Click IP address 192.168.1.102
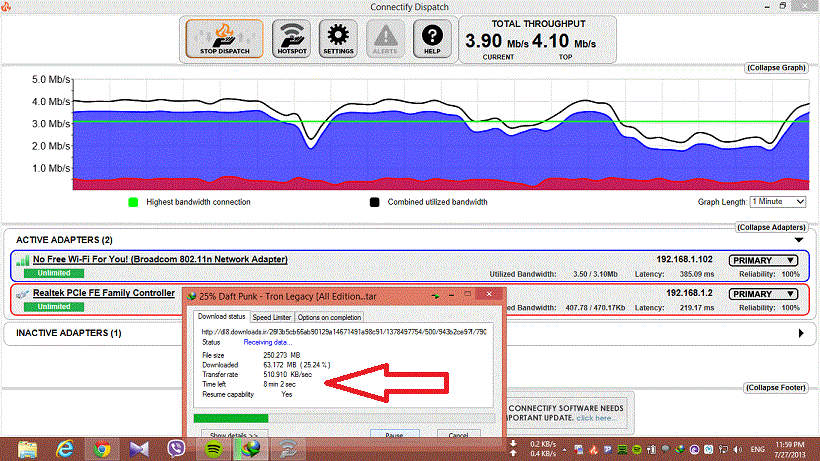This screenshot has width=820, height=461. point(684,259)
